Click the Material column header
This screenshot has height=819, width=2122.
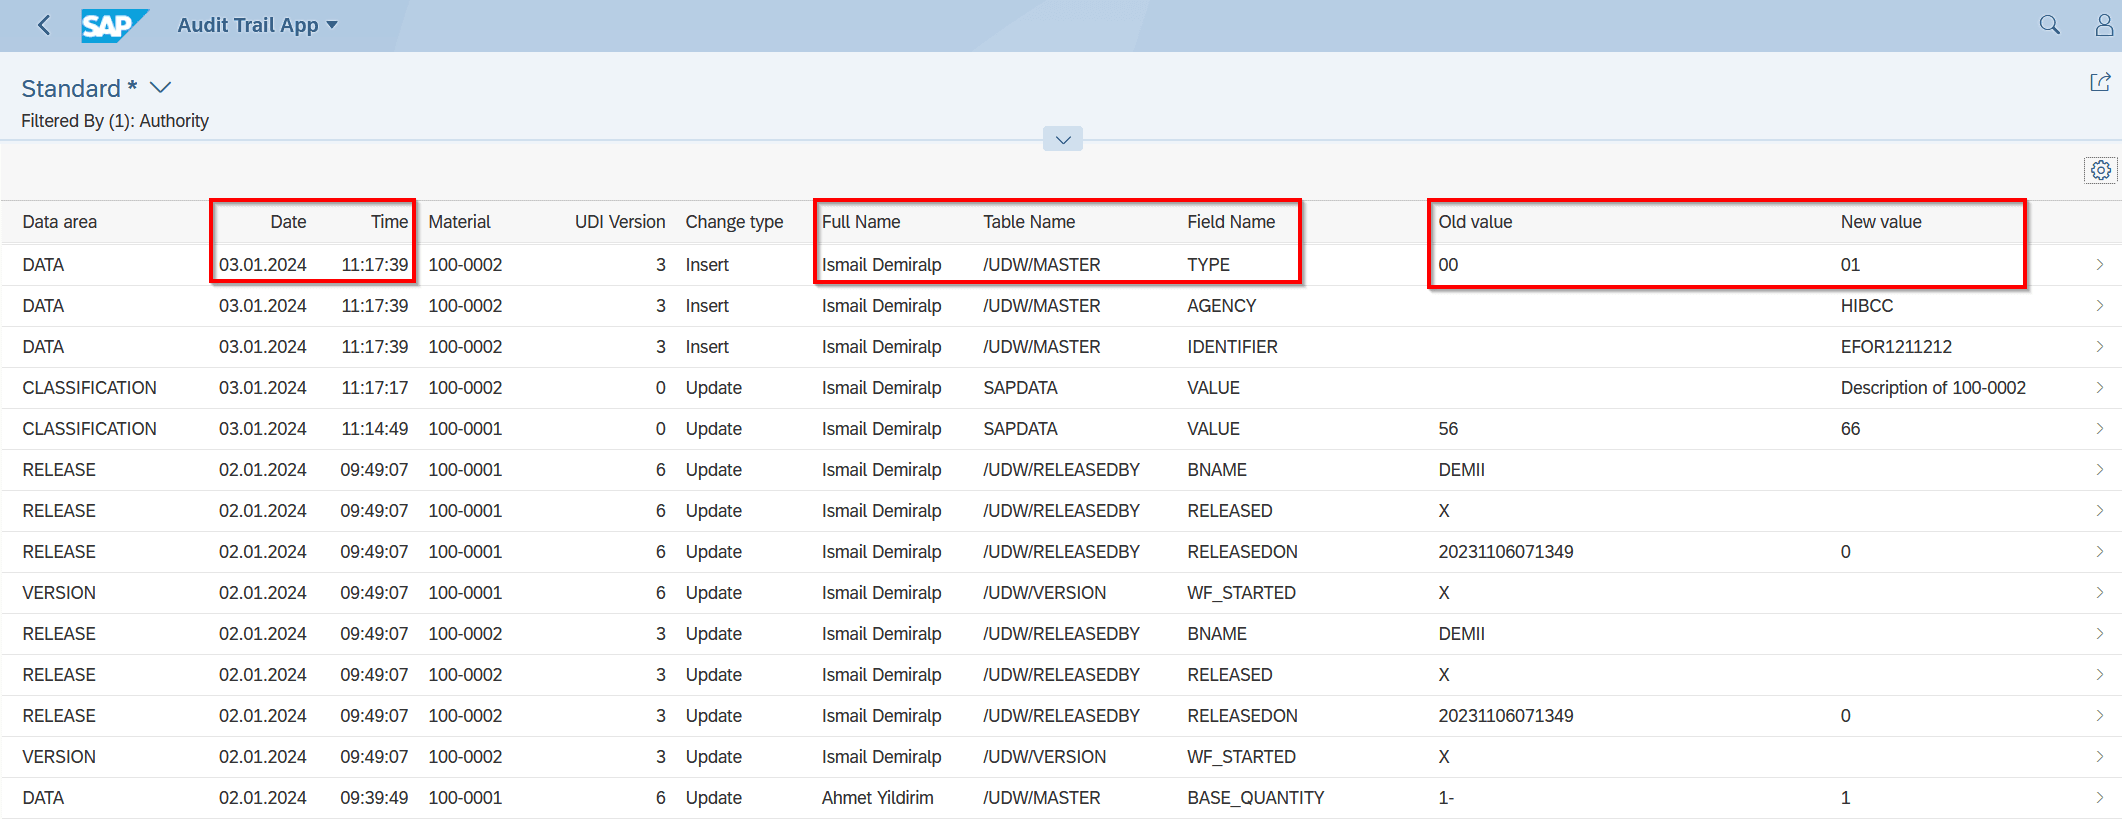460,222
